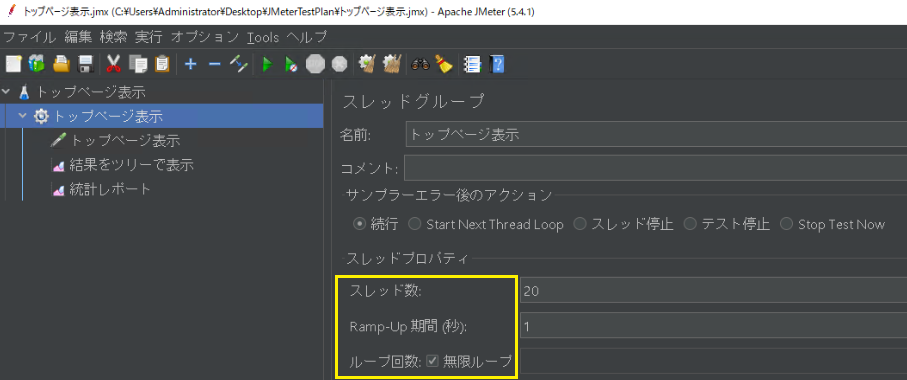907x380 pixels.
Task: Click the 名前 input field
Action: point(656,135)
